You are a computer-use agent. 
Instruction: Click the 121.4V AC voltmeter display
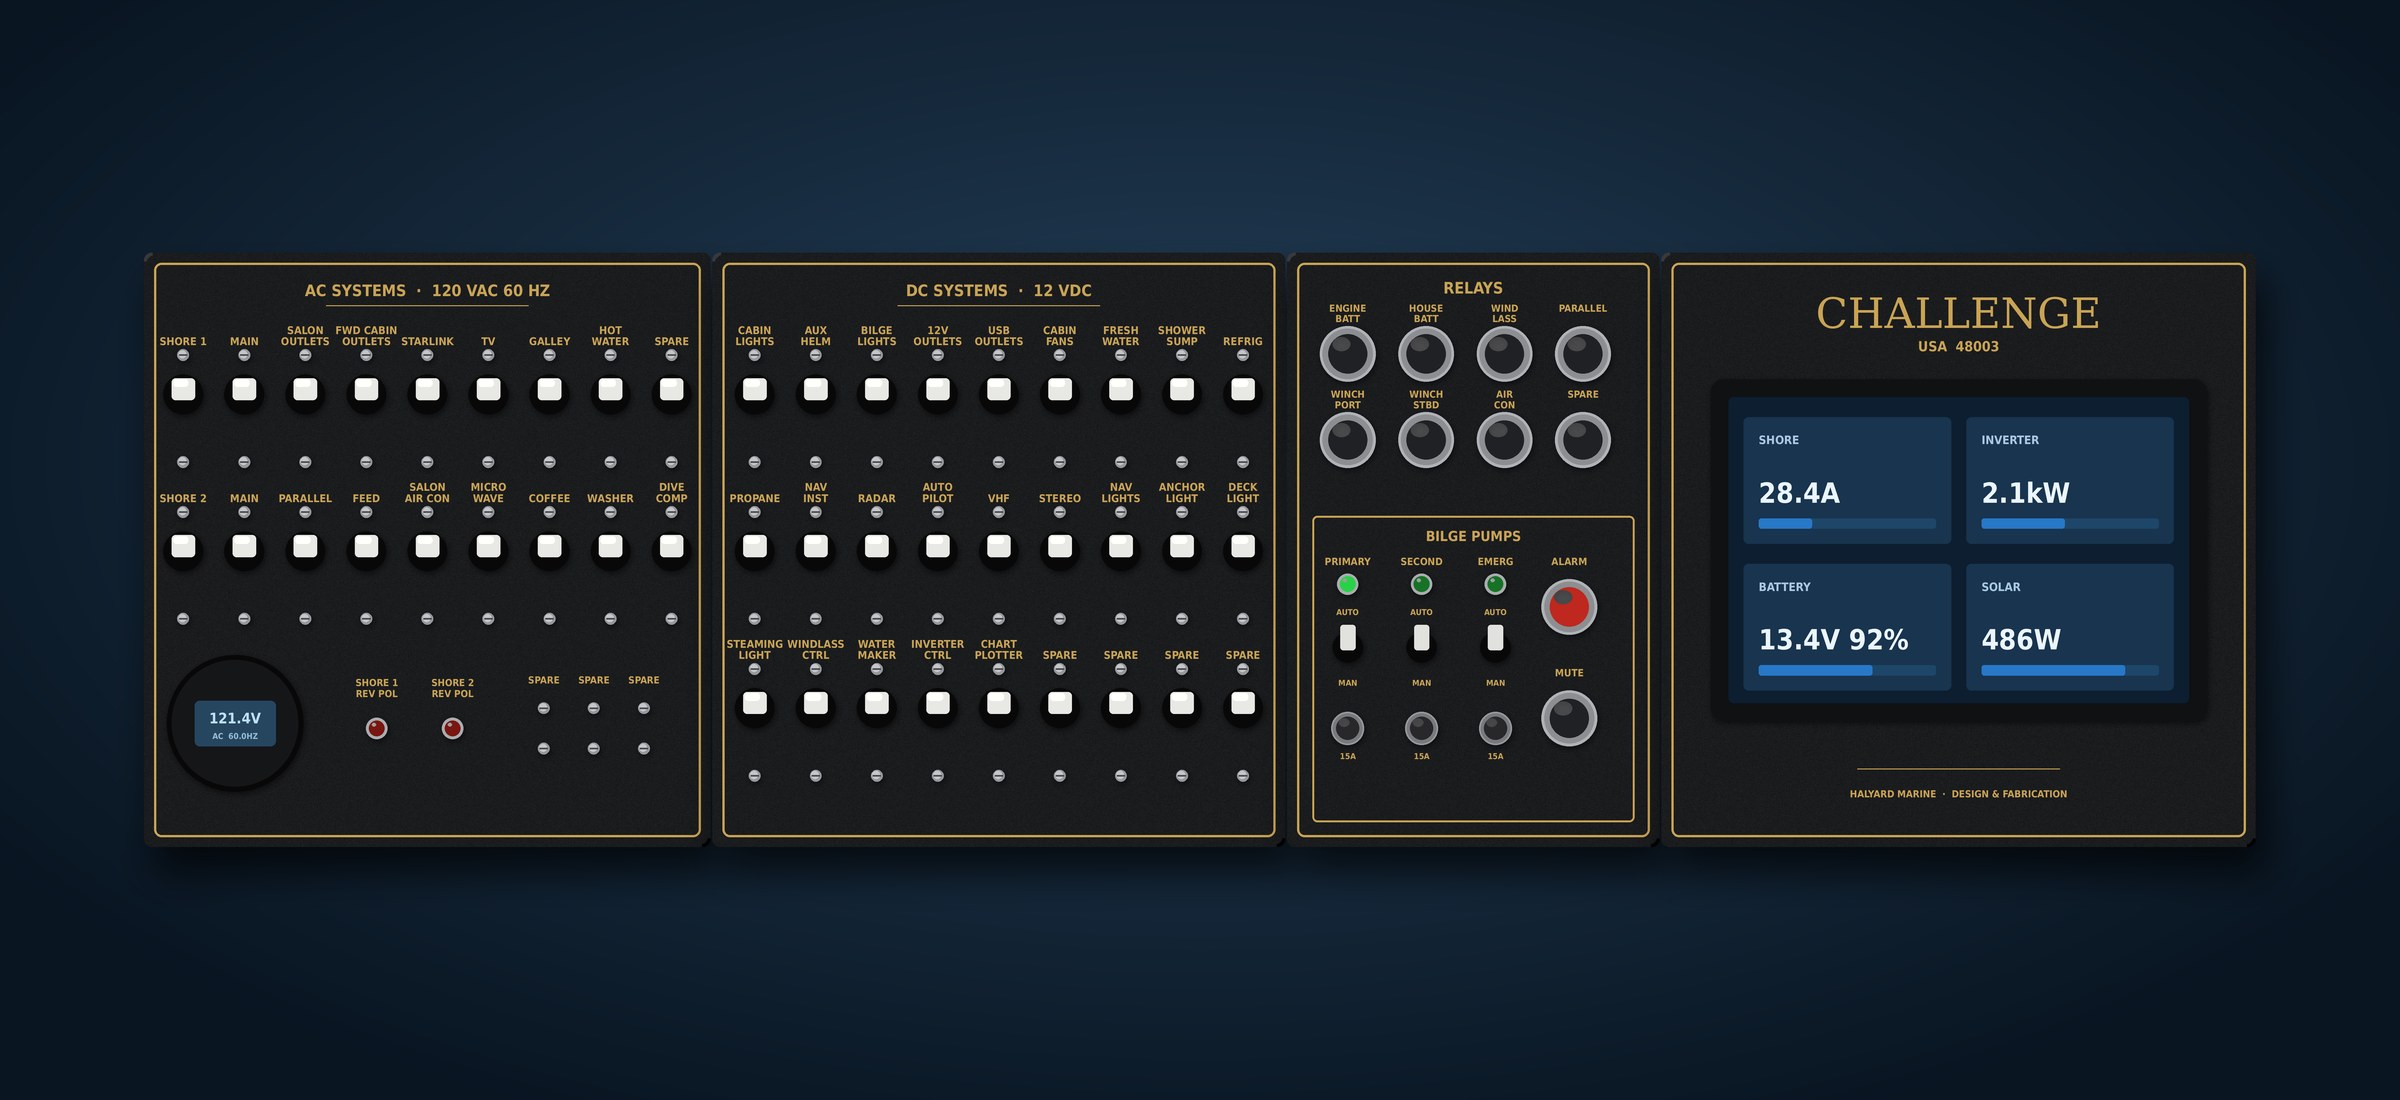(235, 724)
